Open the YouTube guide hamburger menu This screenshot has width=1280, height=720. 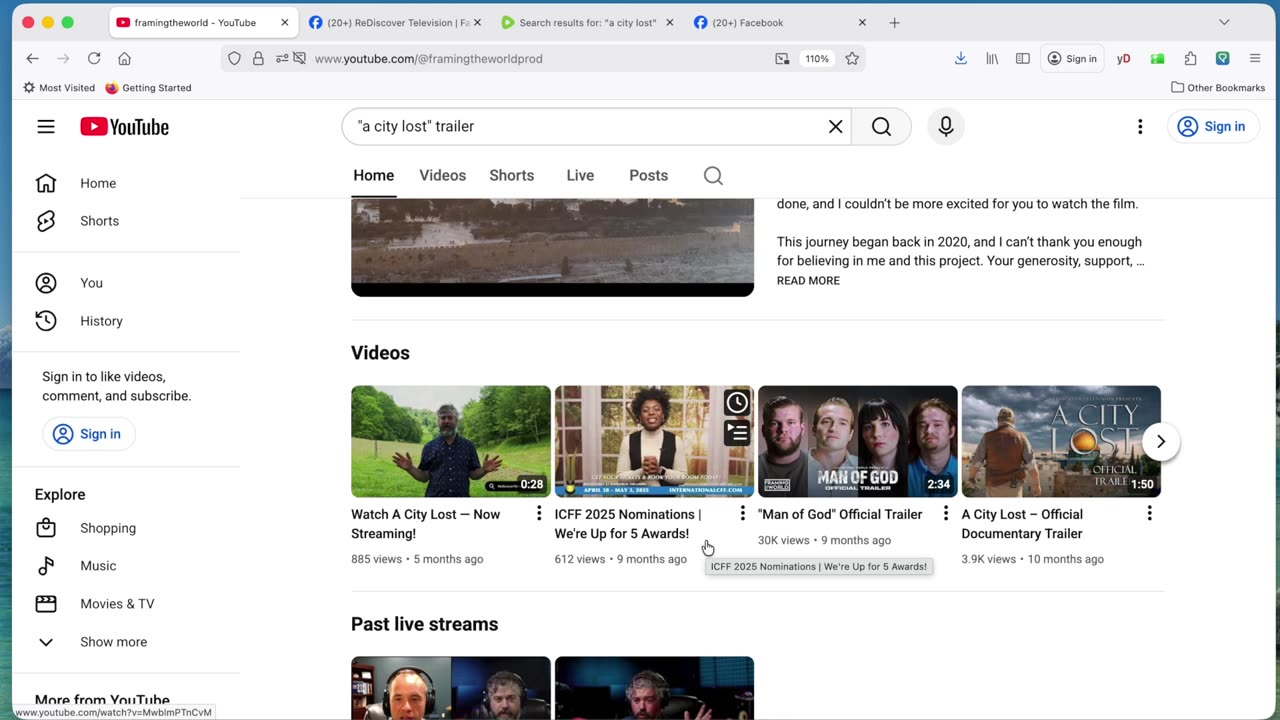click(46, 127)
